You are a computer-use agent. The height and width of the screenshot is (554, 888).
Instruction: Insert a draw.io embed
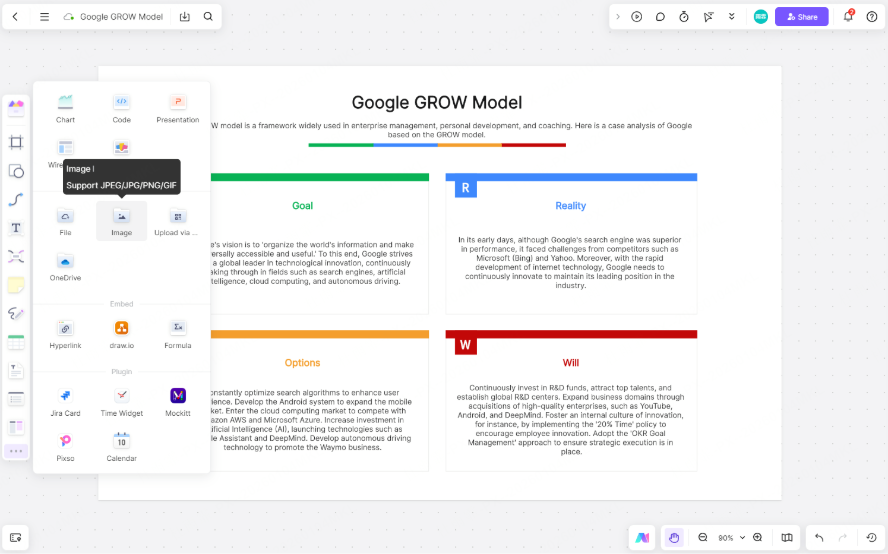(121, 333)
